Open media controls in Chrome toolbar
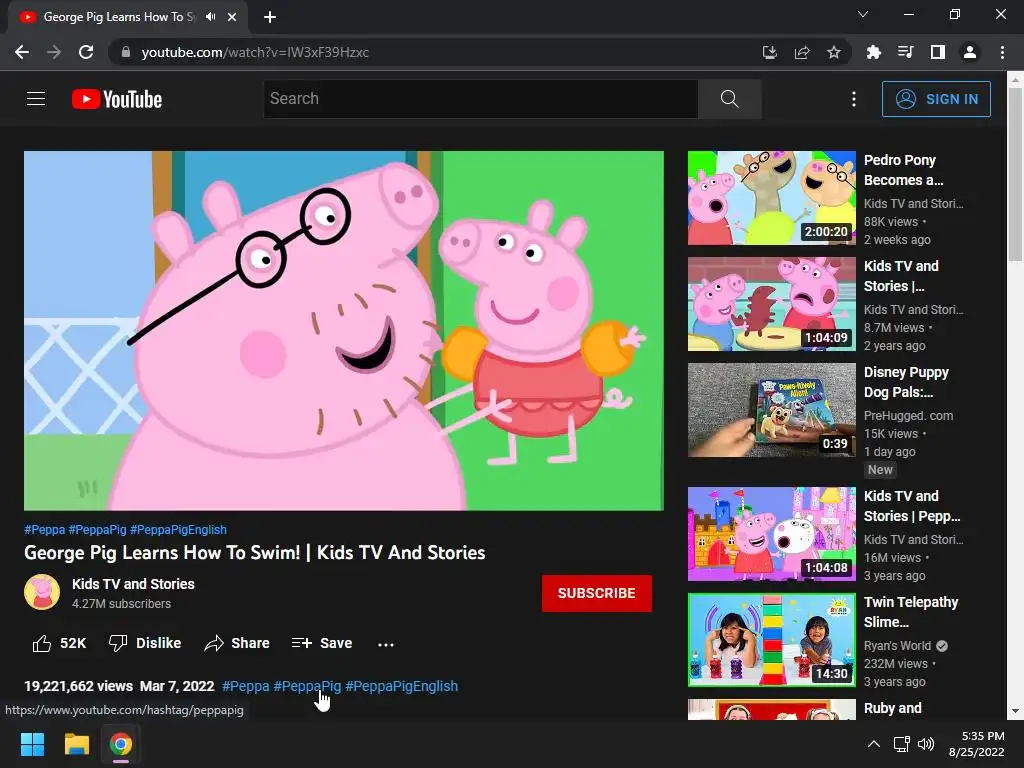This screenshot has height=768, width=1024. [905, 52]
